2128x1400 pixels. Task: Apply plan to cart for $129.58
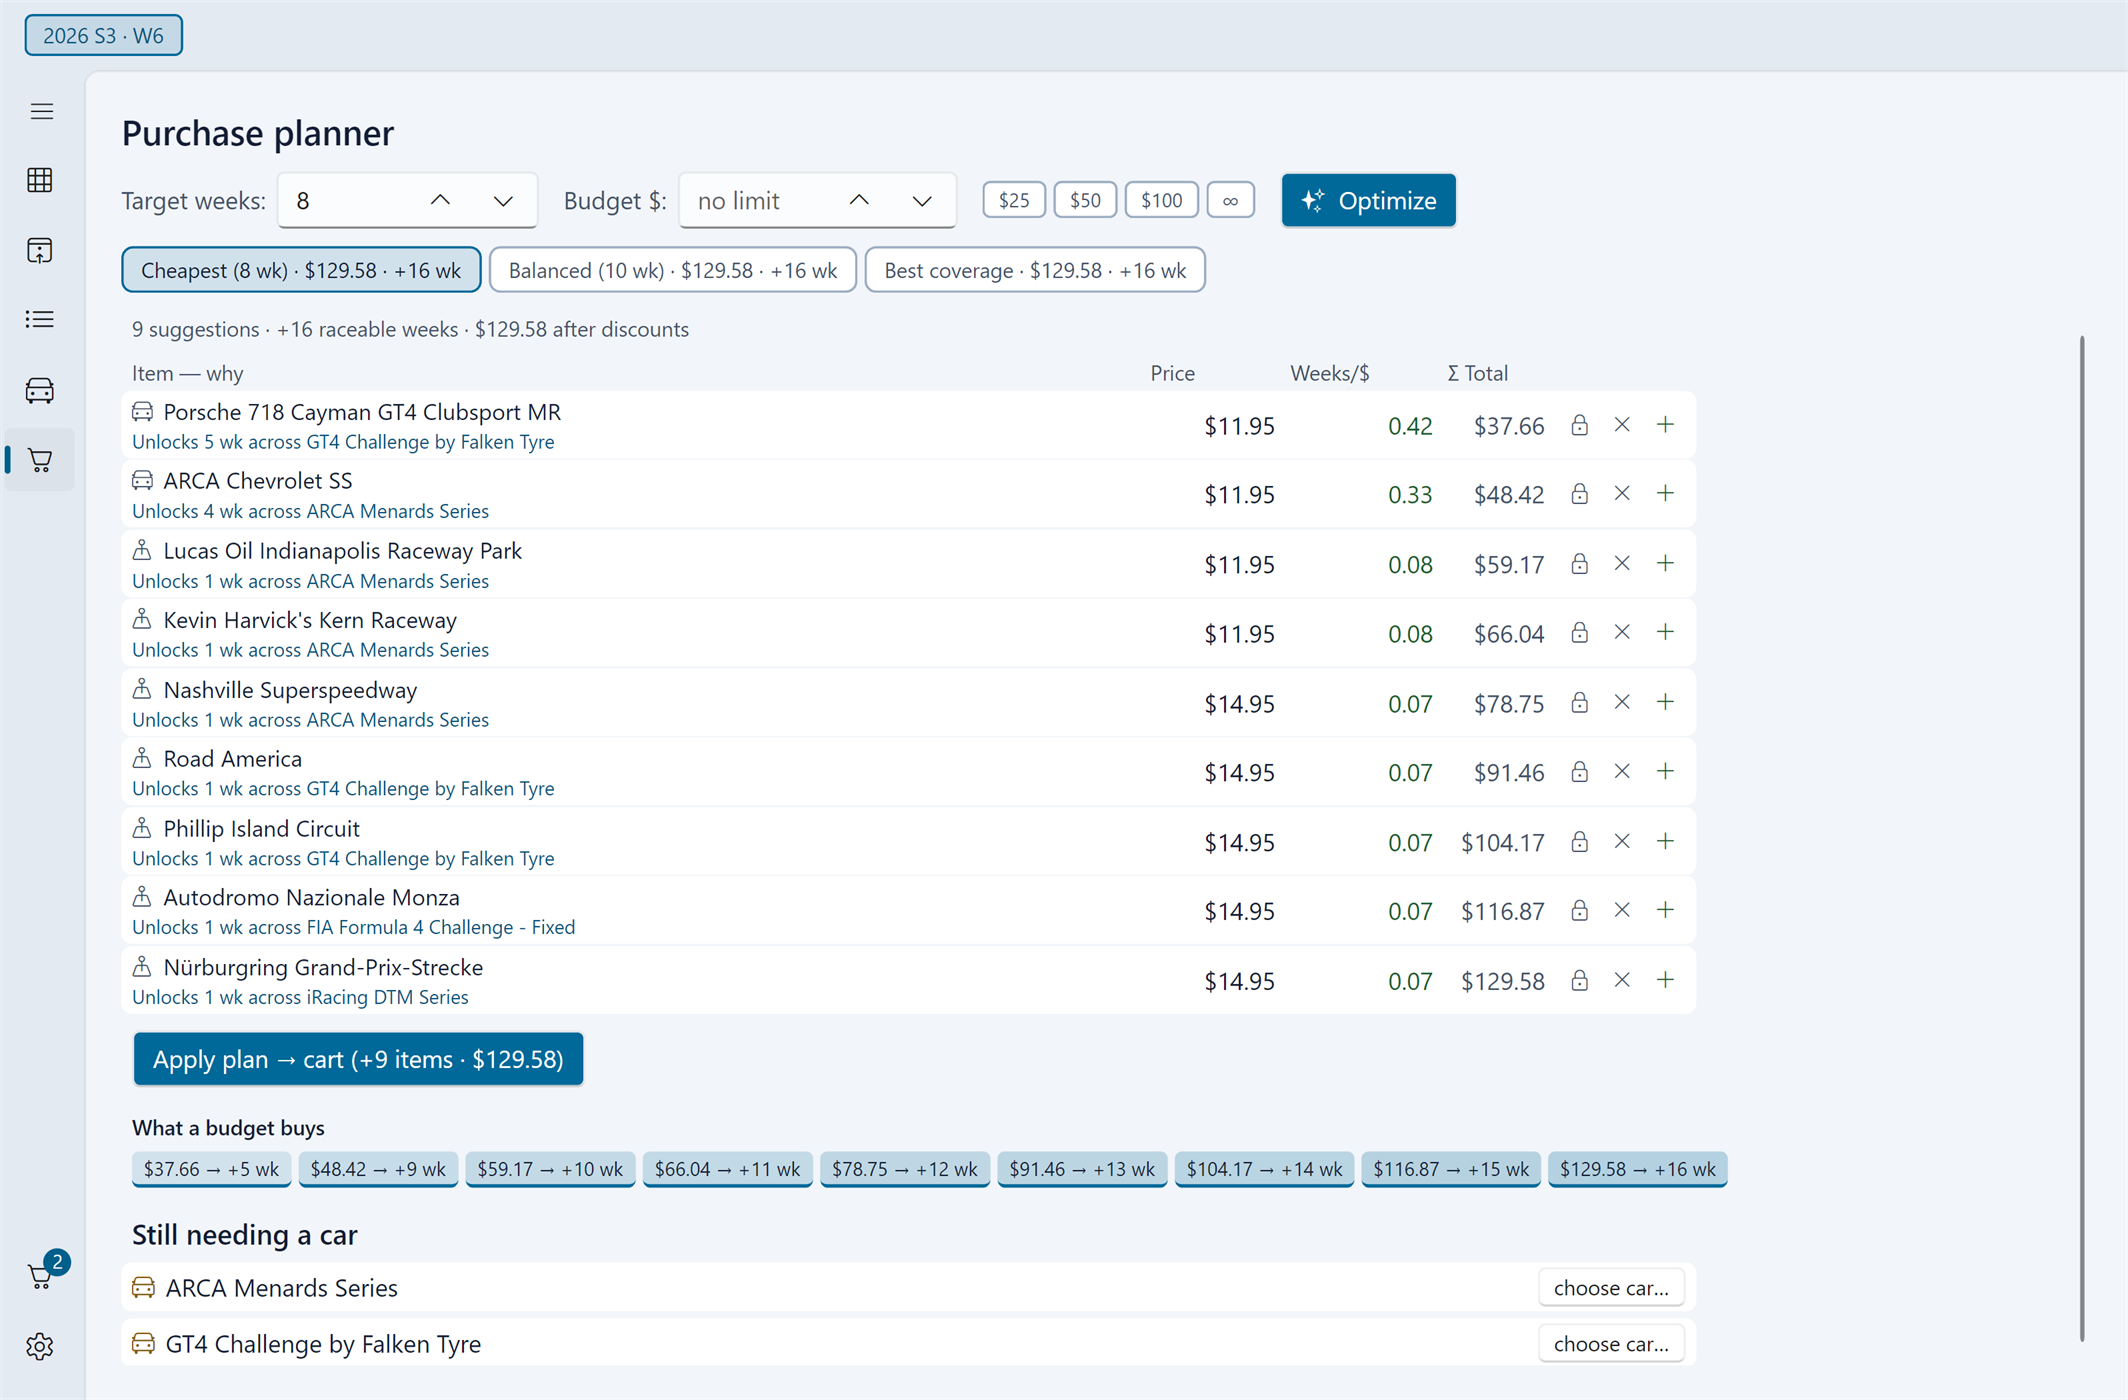[358, 1059]
